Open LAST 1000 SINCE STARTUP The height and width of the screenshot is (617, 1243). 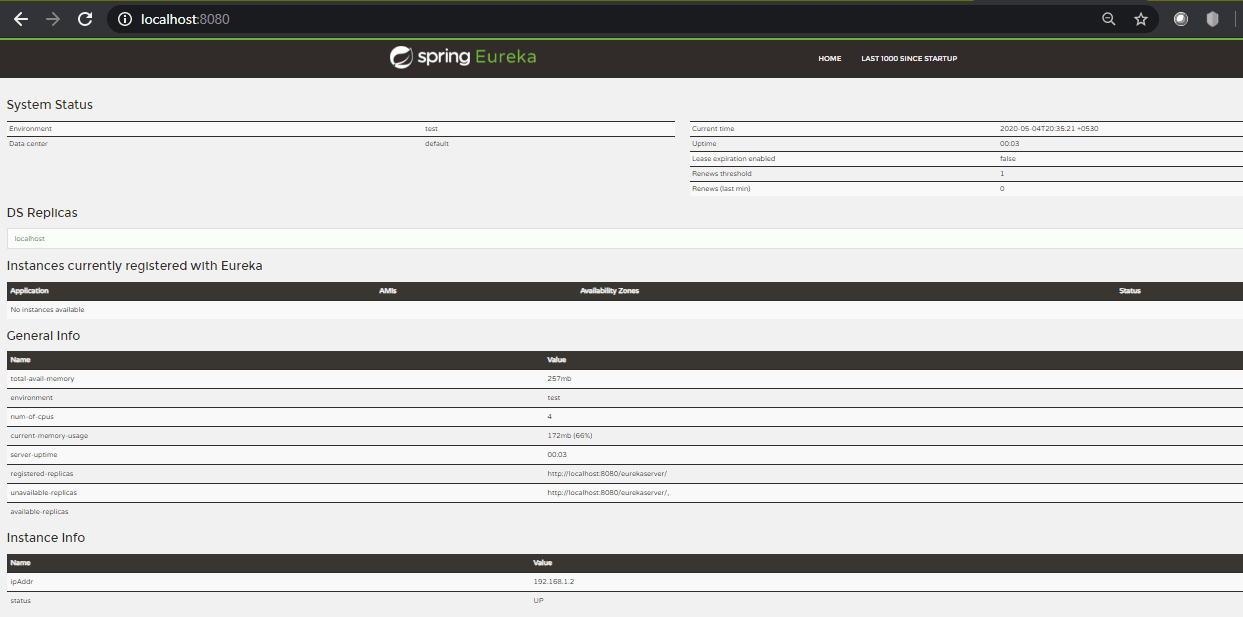point(908,58)
